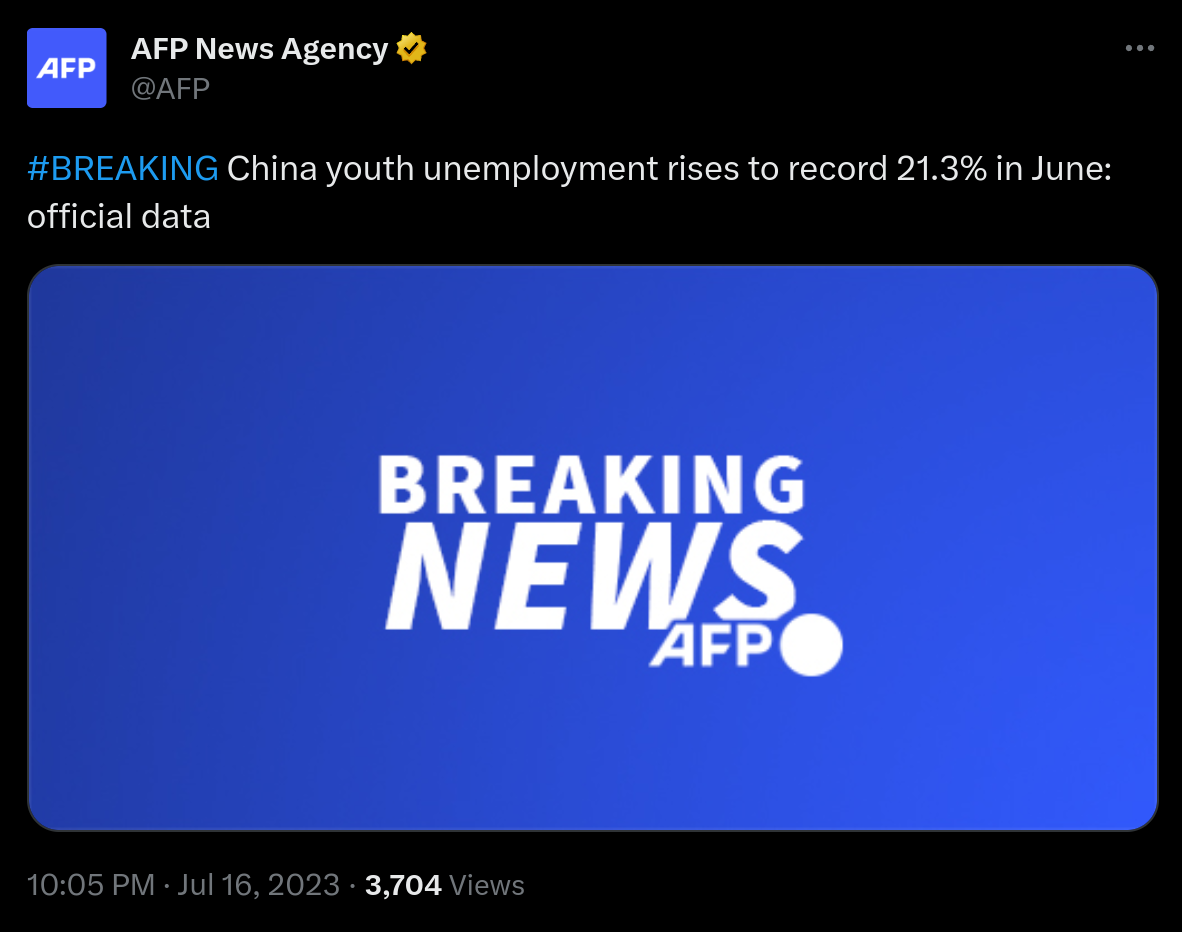Click the 3,704 view count number
Image resolution: width=1182 pixels, height=932 pixels.
403,885
